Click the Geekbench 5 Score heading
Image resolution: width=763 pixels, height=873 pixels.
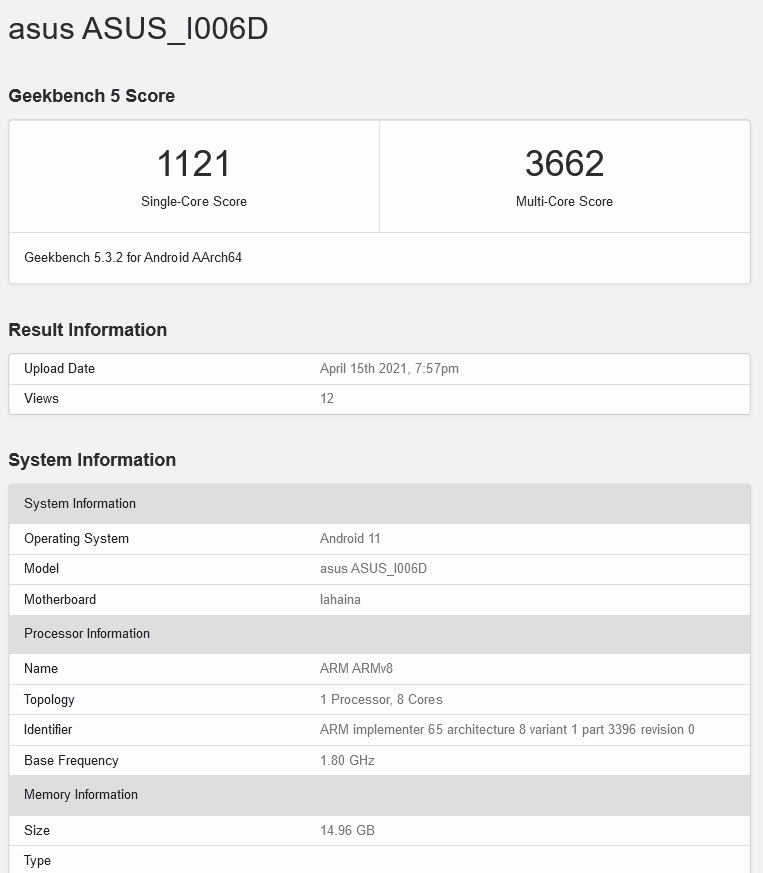[91, 96]
